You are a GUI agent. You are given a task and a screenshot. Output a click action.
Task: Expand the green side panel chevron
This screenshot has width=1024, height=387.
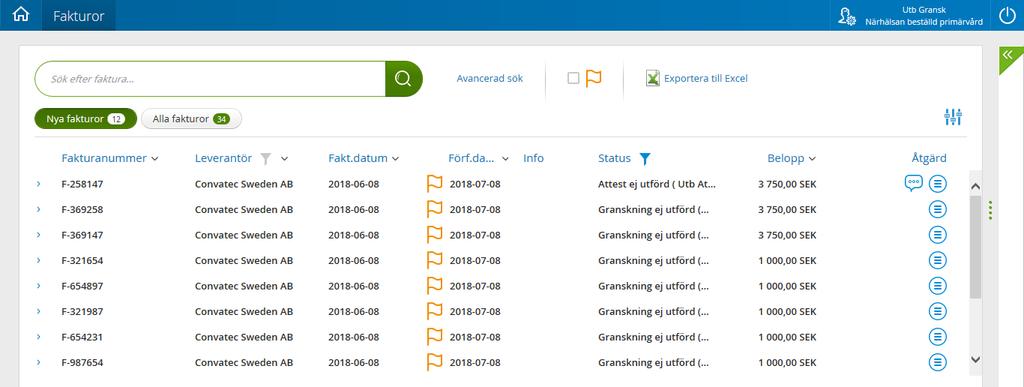pos(1008,55)
